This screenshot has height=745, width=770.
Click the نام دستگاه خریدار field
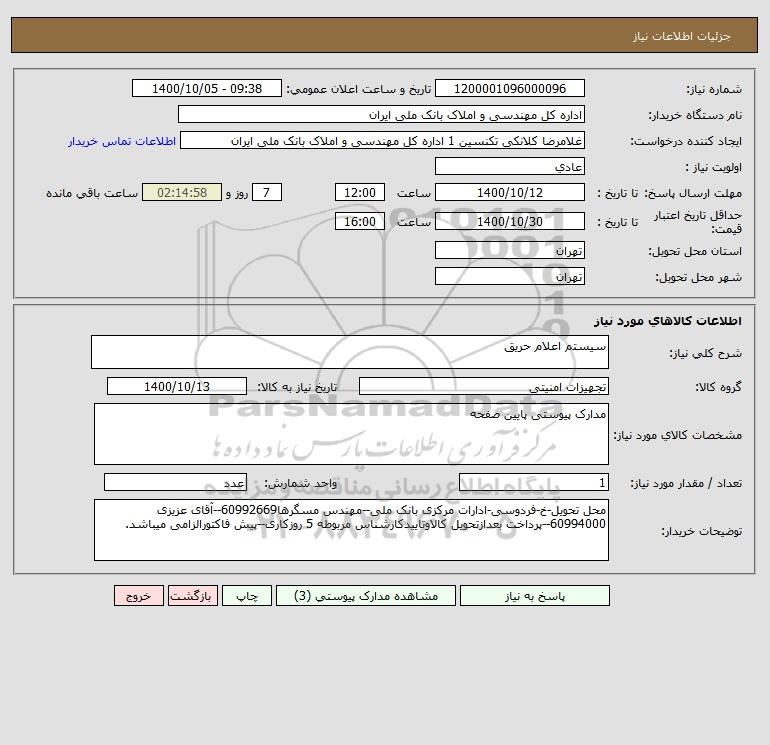point(381,114)
